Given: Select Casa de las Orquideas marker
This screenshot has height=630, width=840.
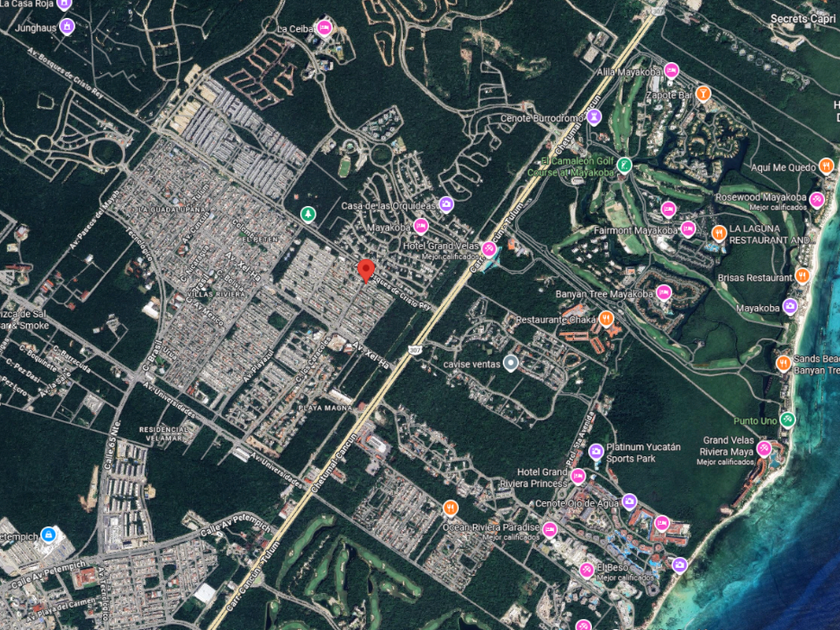Looking at the screenshot, I should point(446,204).
